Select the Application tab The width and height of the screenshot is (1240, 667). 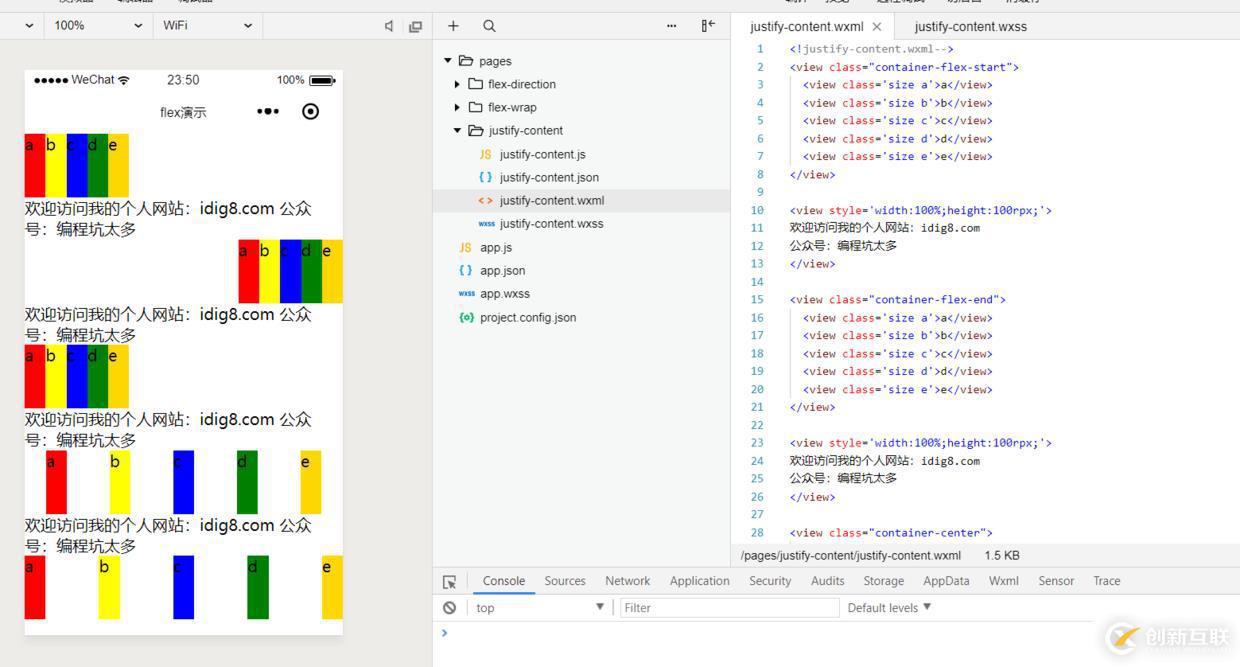pyautogui.click(x=700, y=581)
